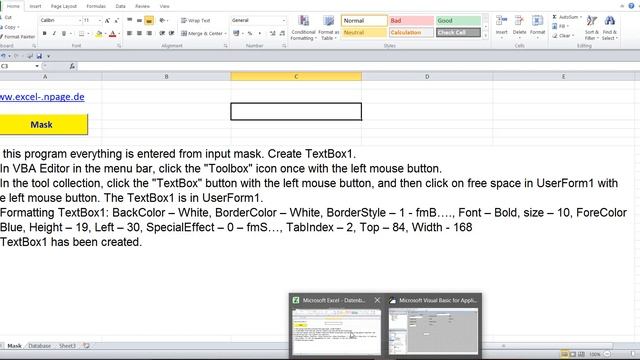Click Insert cells icon
Screen dimensions: 640x360
tap(502, 20)
